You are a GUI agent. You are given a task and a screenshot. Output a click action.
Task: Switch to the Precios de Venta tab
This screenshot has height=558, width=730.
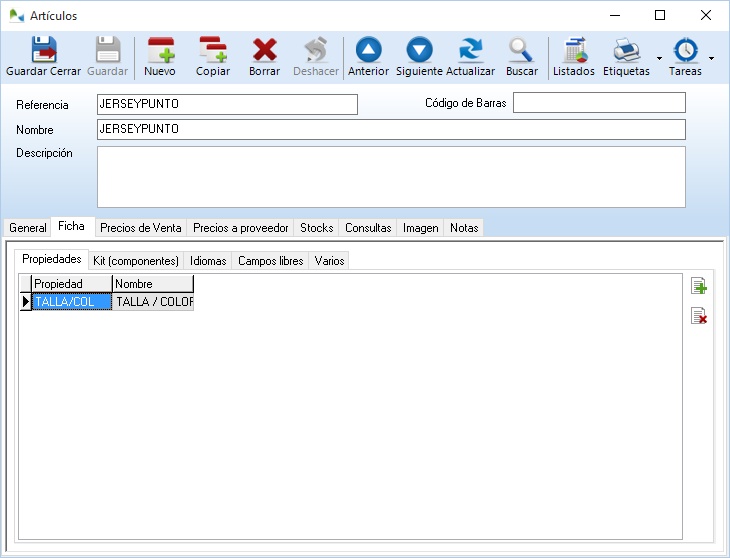point(140,228)
